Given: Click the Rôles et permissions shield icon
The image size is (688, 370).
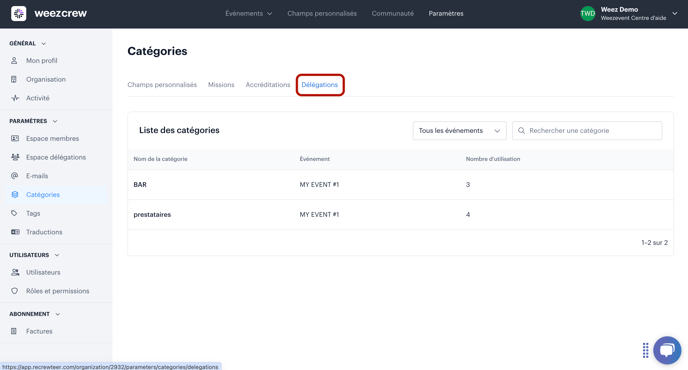Looking at the screenshot, I should pos(14,291).
